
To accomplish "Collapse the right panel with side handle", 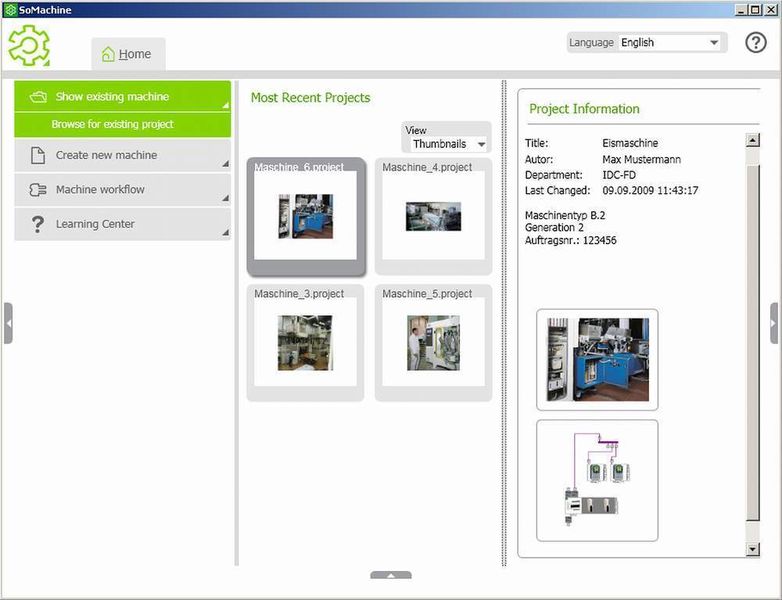I will point(774,323).
